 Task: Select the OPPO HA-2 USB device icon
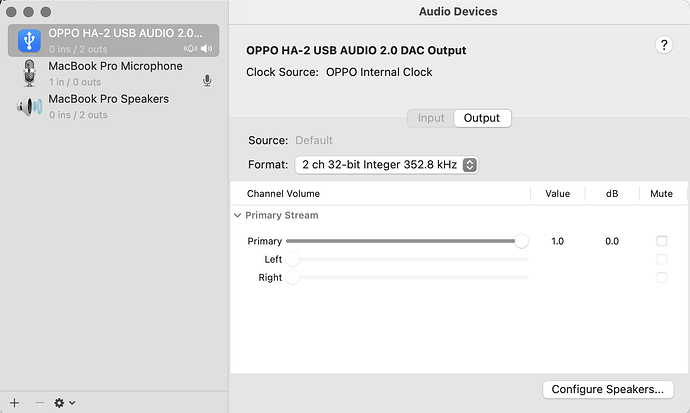click(x=29, y=40)
